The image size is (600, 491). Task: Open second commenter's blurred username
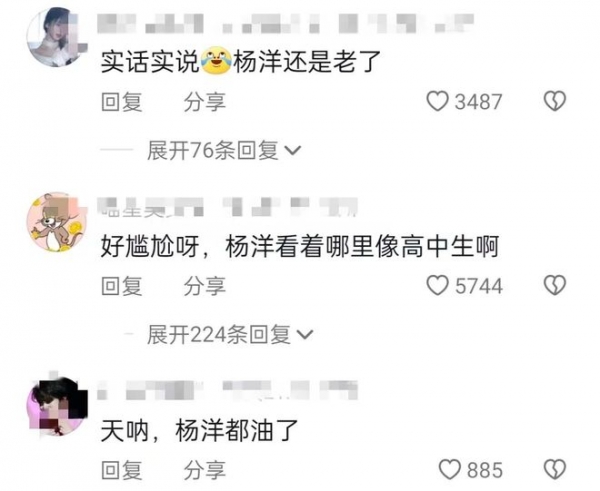(x=227, y=207)
